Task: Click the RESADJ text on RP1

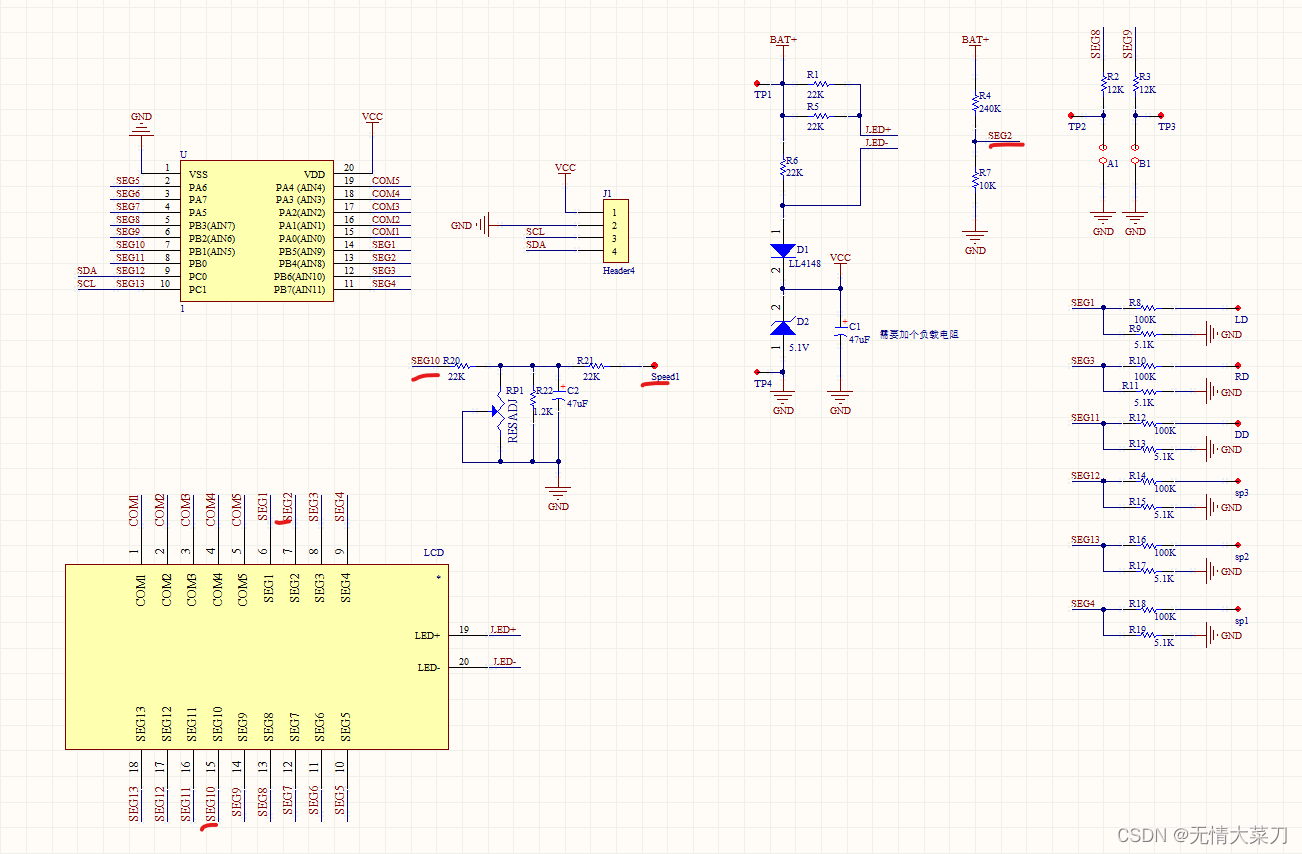Action: point(514,420)
